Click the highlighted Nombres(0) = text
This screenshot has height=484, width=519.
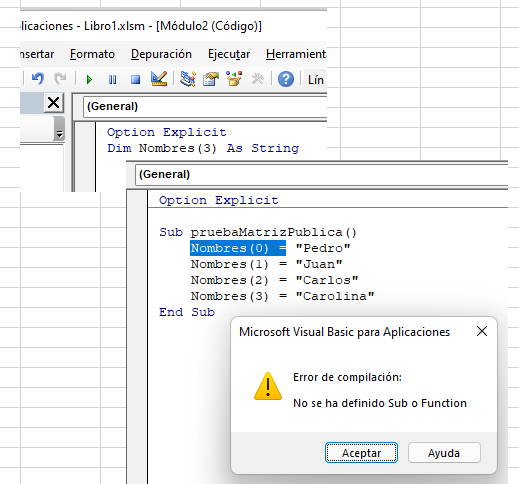[x=238, y=248]
